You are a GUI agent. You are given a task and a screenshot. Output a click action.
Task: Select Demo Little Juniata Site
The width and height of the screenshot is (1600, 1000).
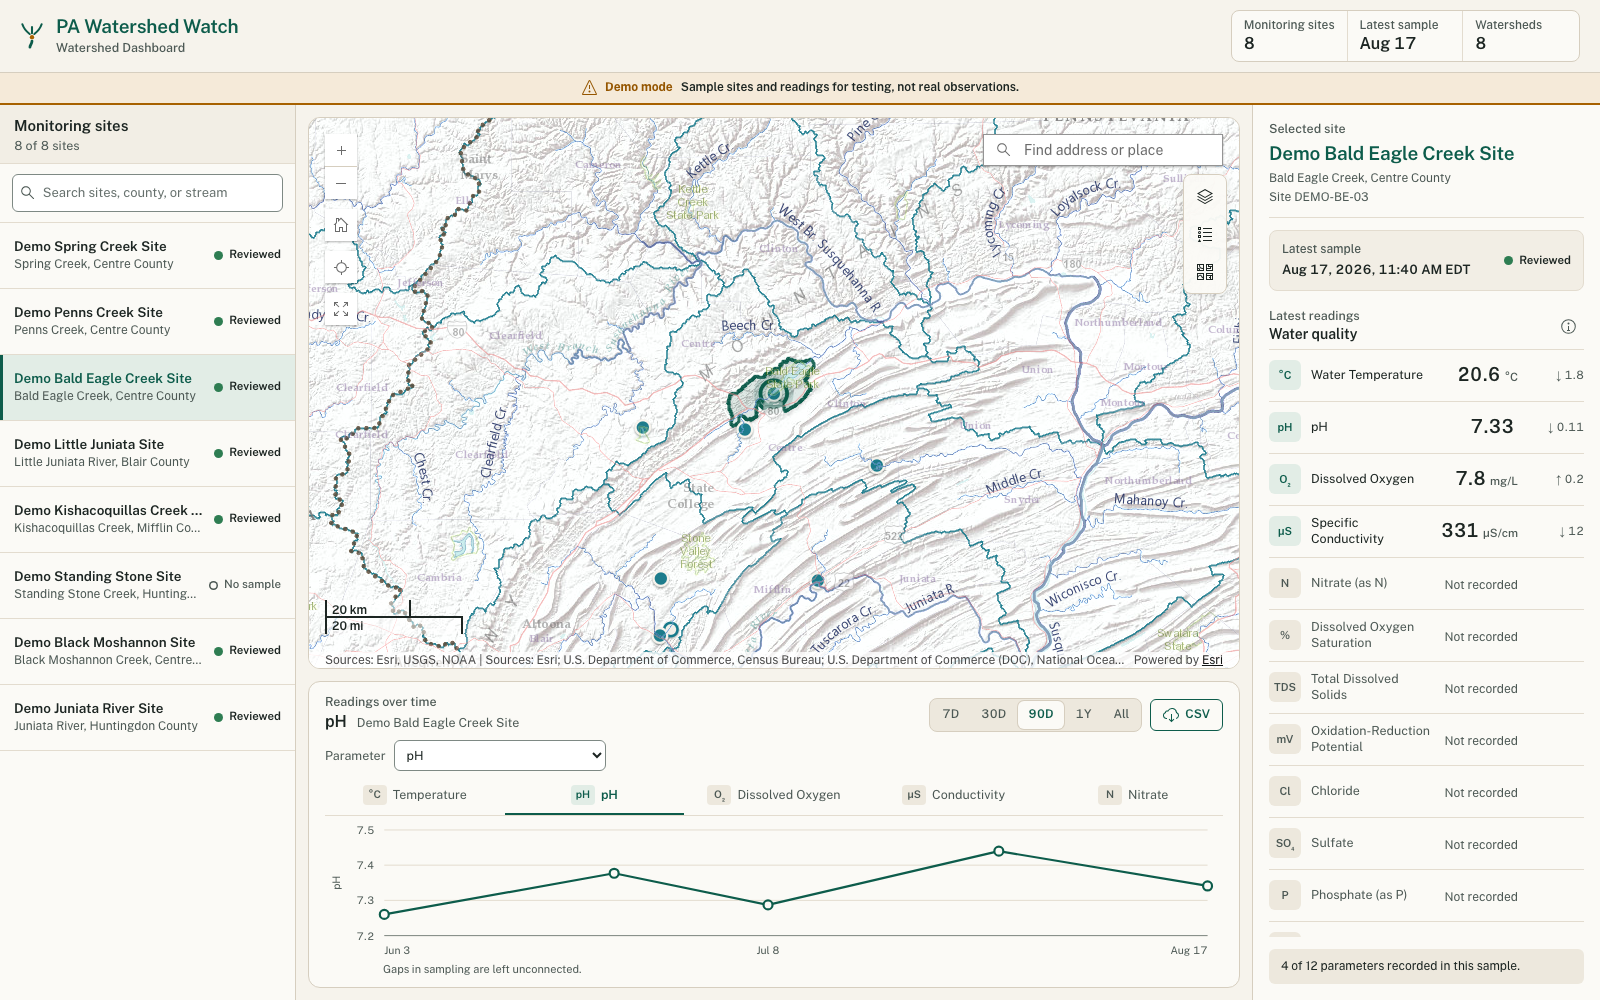pos(147,453)
